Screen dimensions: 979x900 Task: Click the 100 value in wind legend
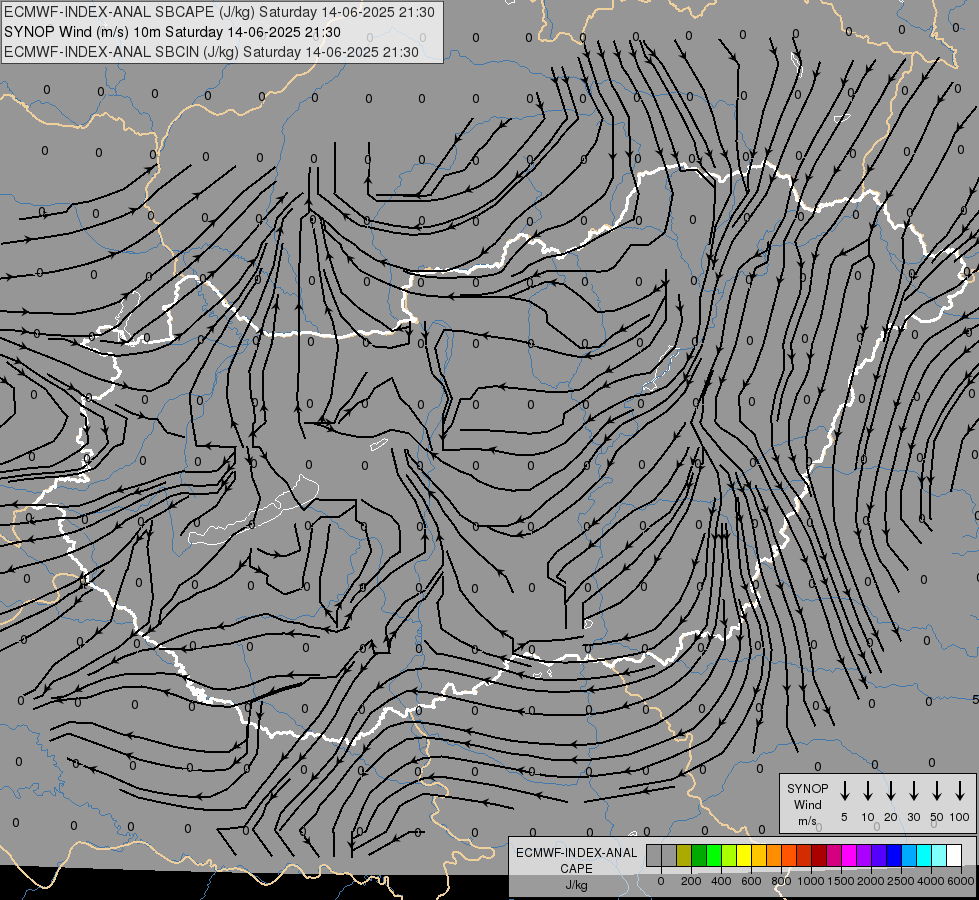pos(960,817)
